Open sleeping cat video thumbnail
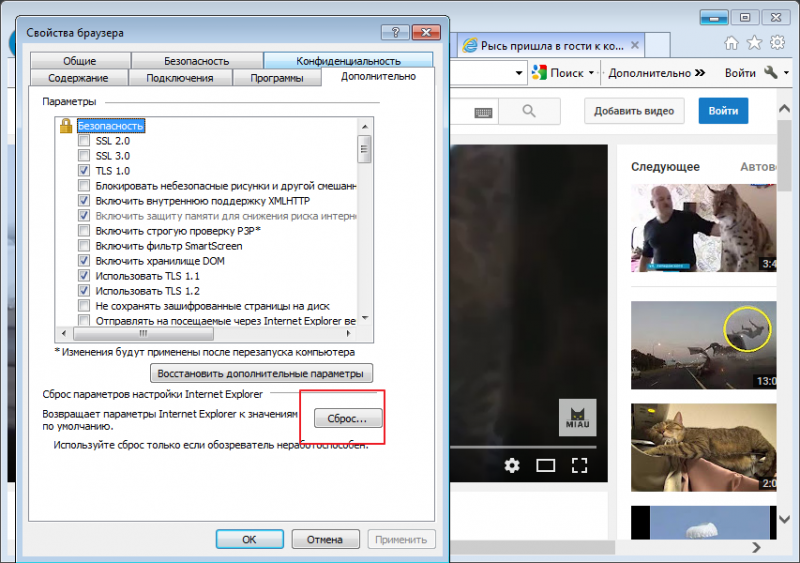This screenshot has width=800, height=563. [x=704, y=448]
